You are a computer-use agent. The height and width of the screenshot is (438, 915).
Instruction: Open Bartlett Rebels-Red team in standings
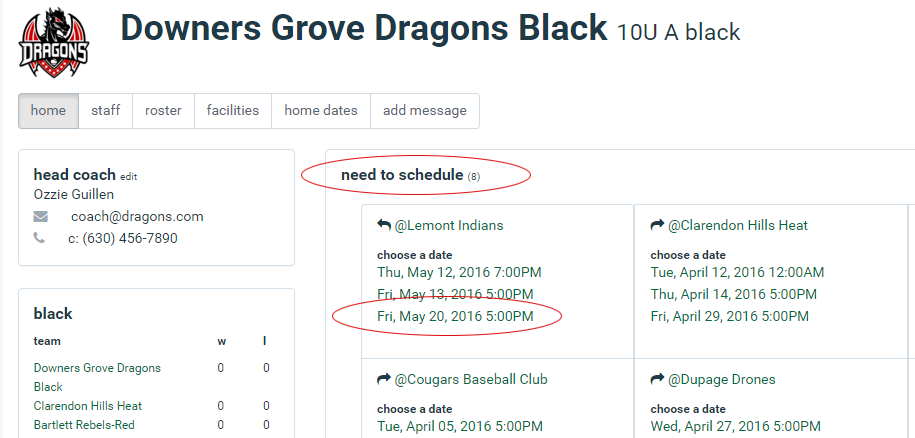(84, 425)
